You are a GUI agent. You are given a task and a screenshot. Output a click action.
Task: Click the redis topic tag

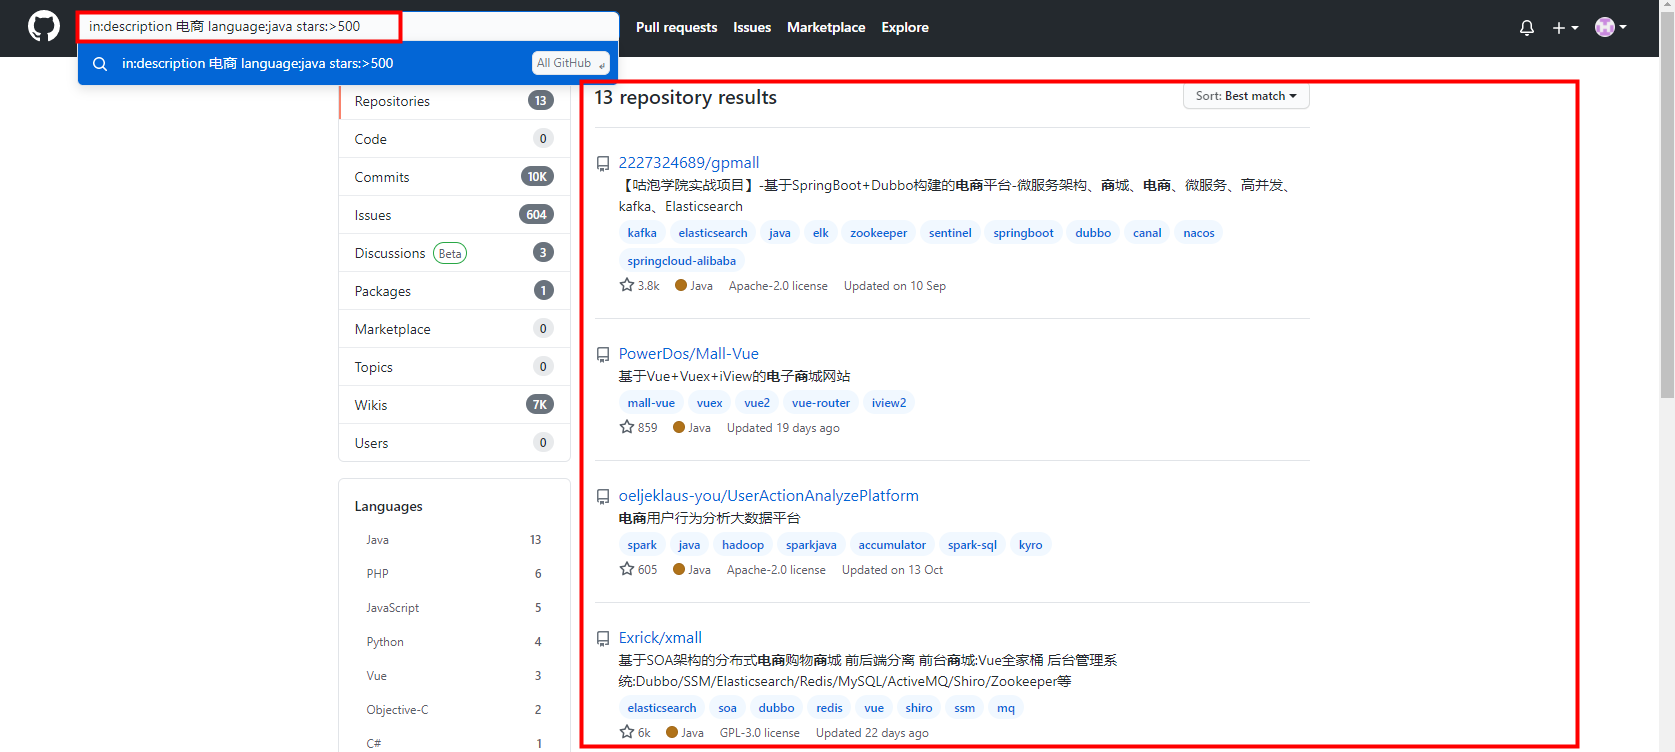[829, 708]
